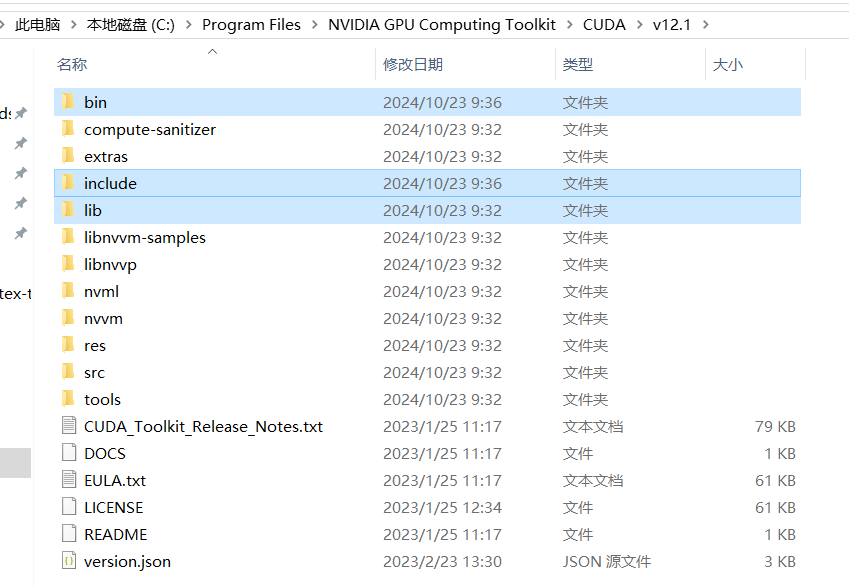Go to 本地磁盘 (C:) in the breadcrumb
This screenshot has width=849, height=587.
tap(130, 25)
